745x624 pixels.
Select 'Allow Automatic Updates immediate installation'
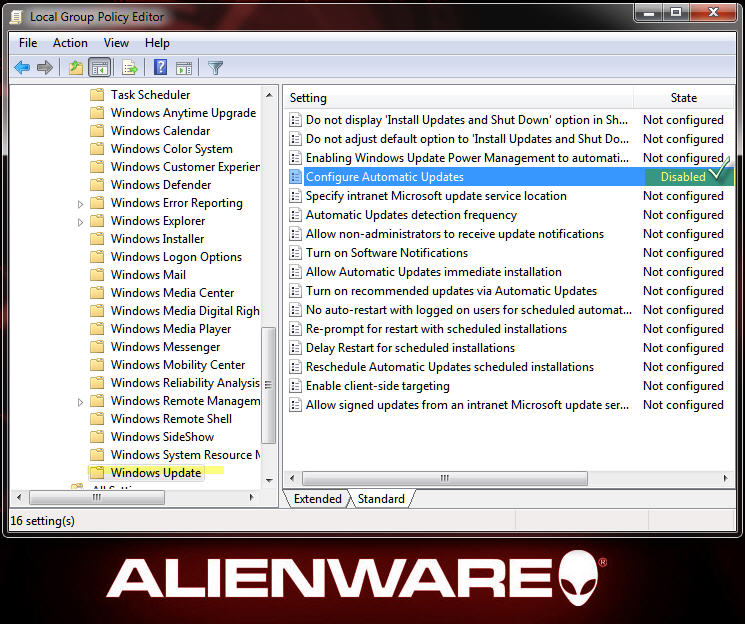pos(433,272)
